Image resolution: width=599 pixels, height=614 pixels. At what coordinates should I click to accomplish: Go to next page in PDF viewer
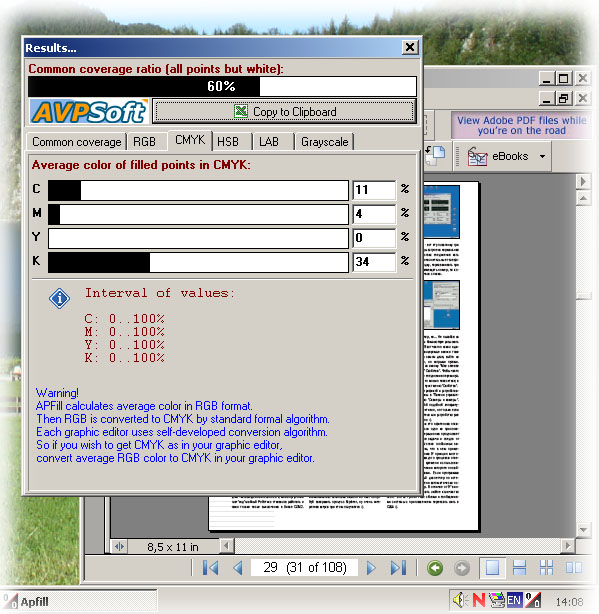tap(371, 567)
